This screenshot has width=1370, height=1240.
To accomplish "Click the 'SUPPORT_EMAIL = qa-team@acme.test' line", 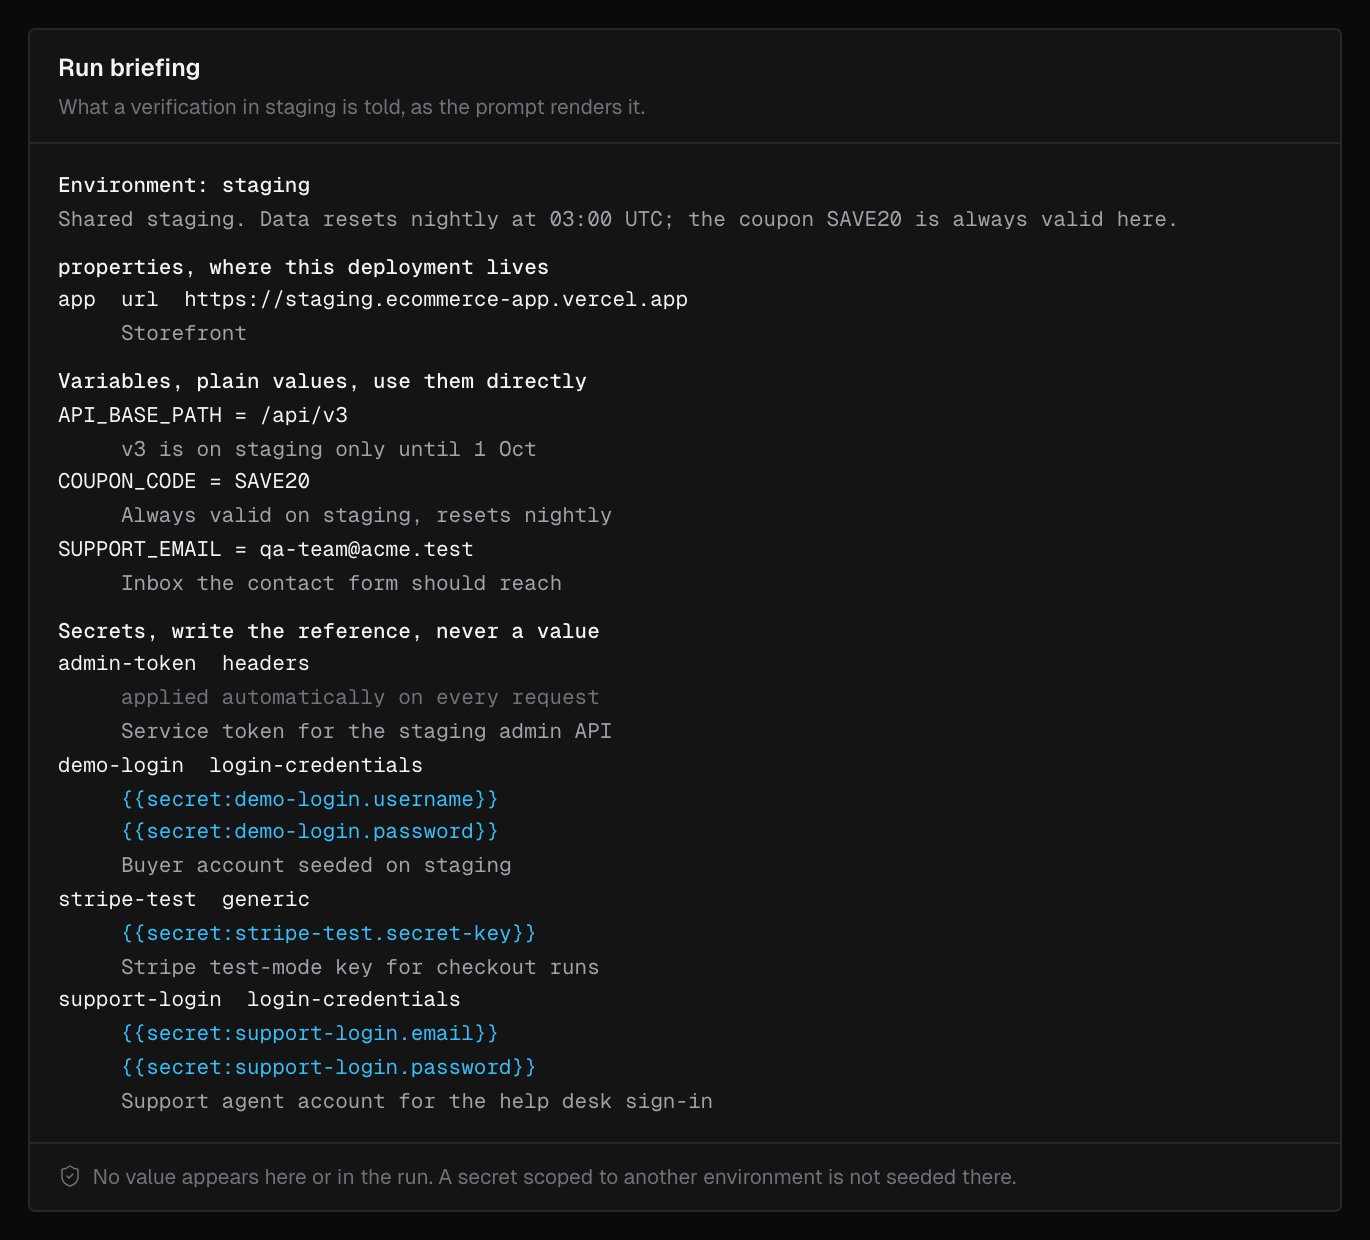I will 266,549.
